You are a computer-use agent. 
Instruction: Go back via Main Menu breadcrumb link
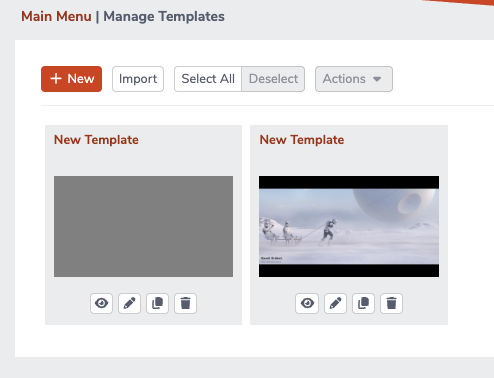pyautogui.click(x=56, y=16)
